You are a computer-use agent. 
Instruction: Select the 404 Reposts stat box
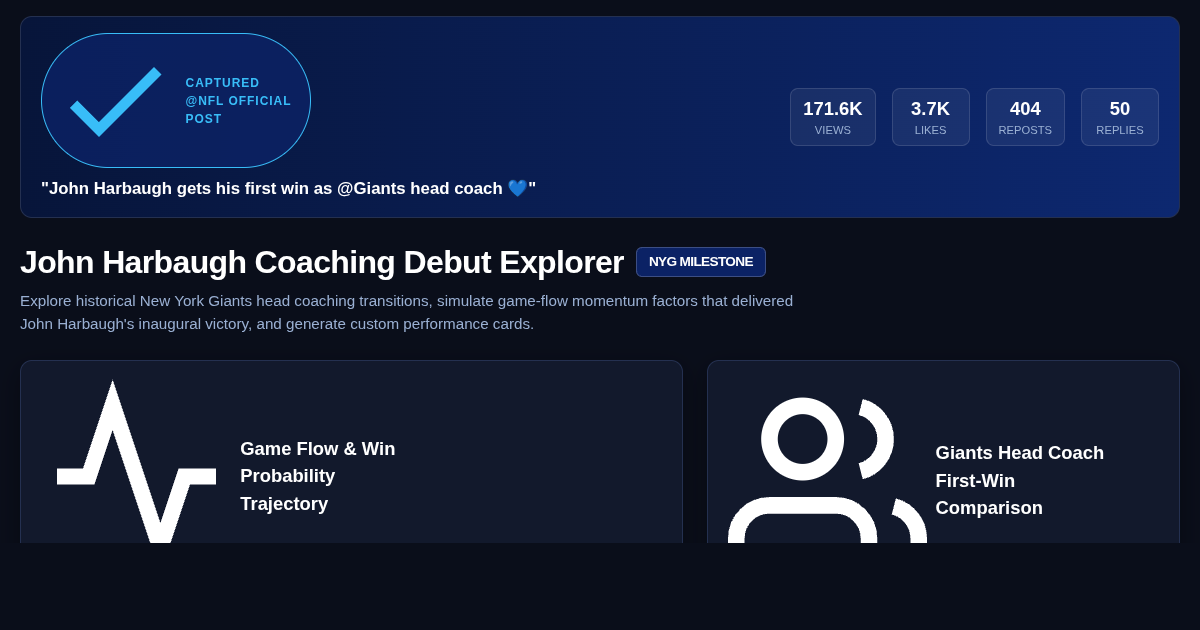click(1025, 117)
